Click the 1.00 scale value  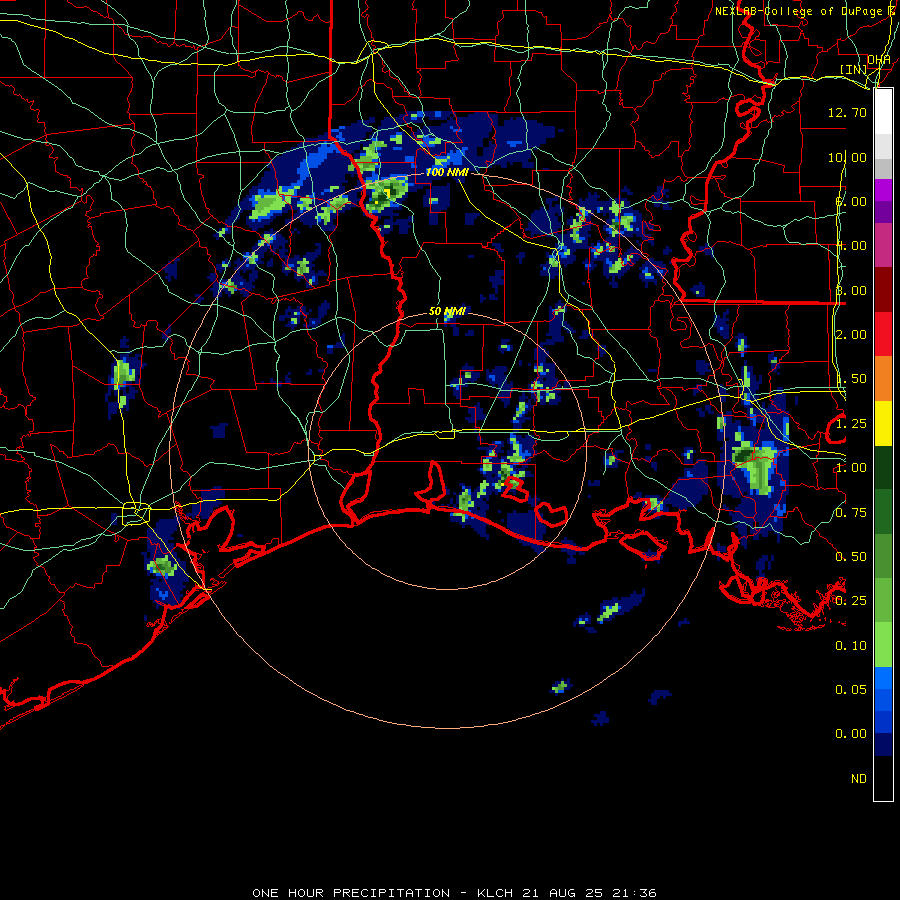(851, 468)
